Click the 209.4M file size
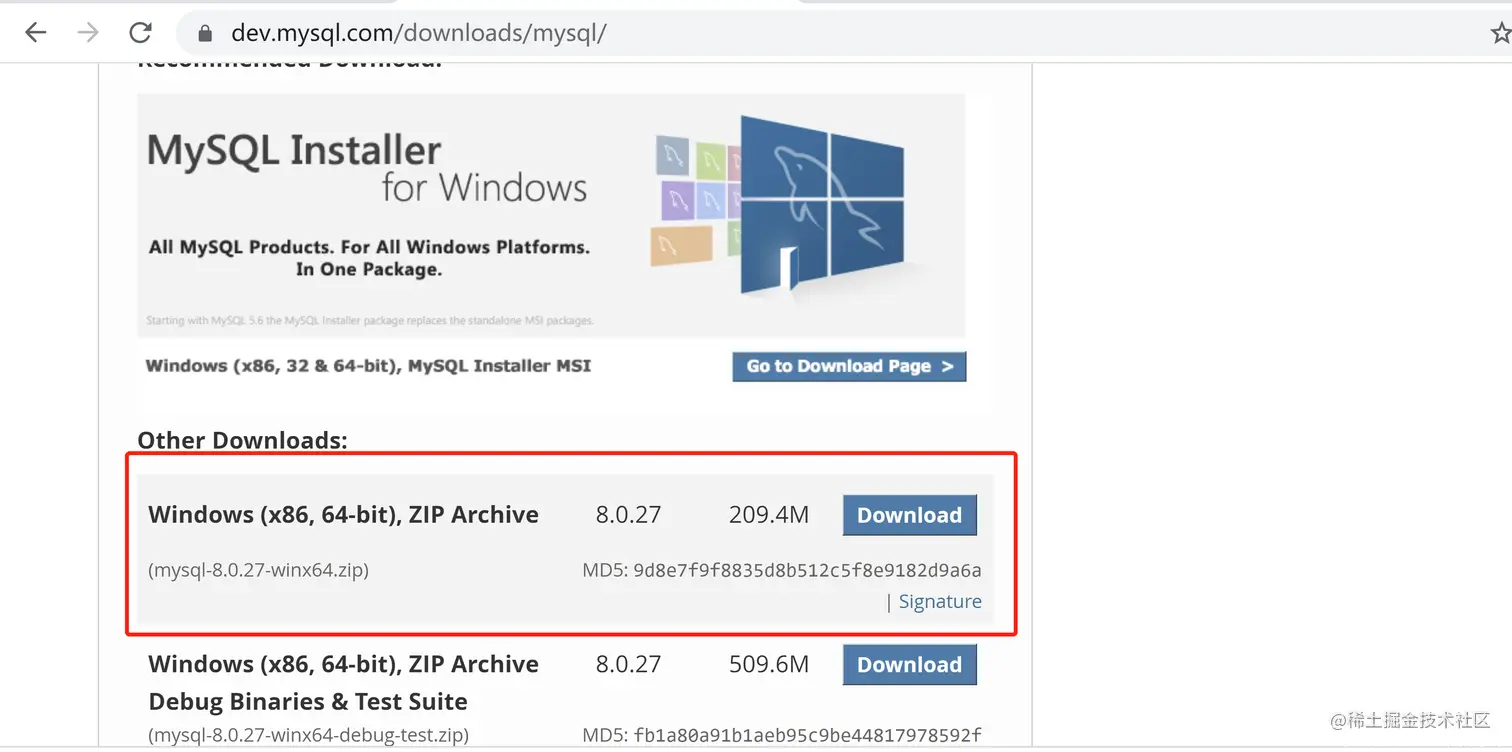Viewport: 1512px width, 752px height. [769, 515]
